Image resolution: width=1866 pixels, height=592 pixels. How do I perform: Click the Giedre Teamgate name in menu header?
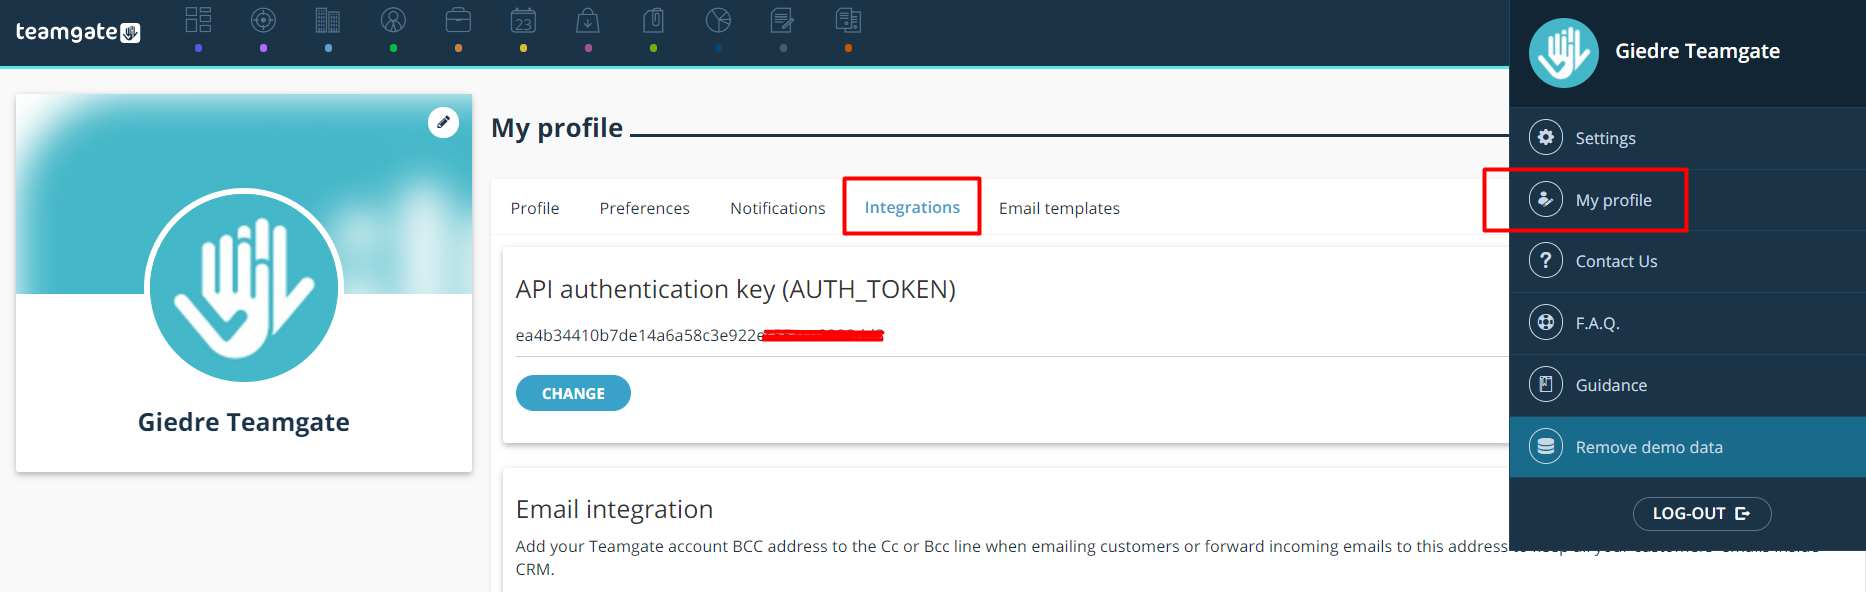(x=1697, y=51)
